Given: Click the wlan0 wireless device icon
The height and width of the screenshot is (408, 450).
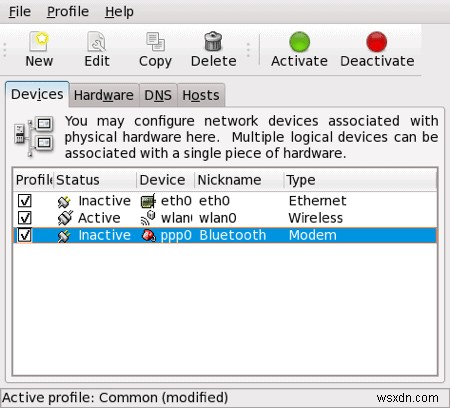Looking at the screenshot, I should point(148,218).
